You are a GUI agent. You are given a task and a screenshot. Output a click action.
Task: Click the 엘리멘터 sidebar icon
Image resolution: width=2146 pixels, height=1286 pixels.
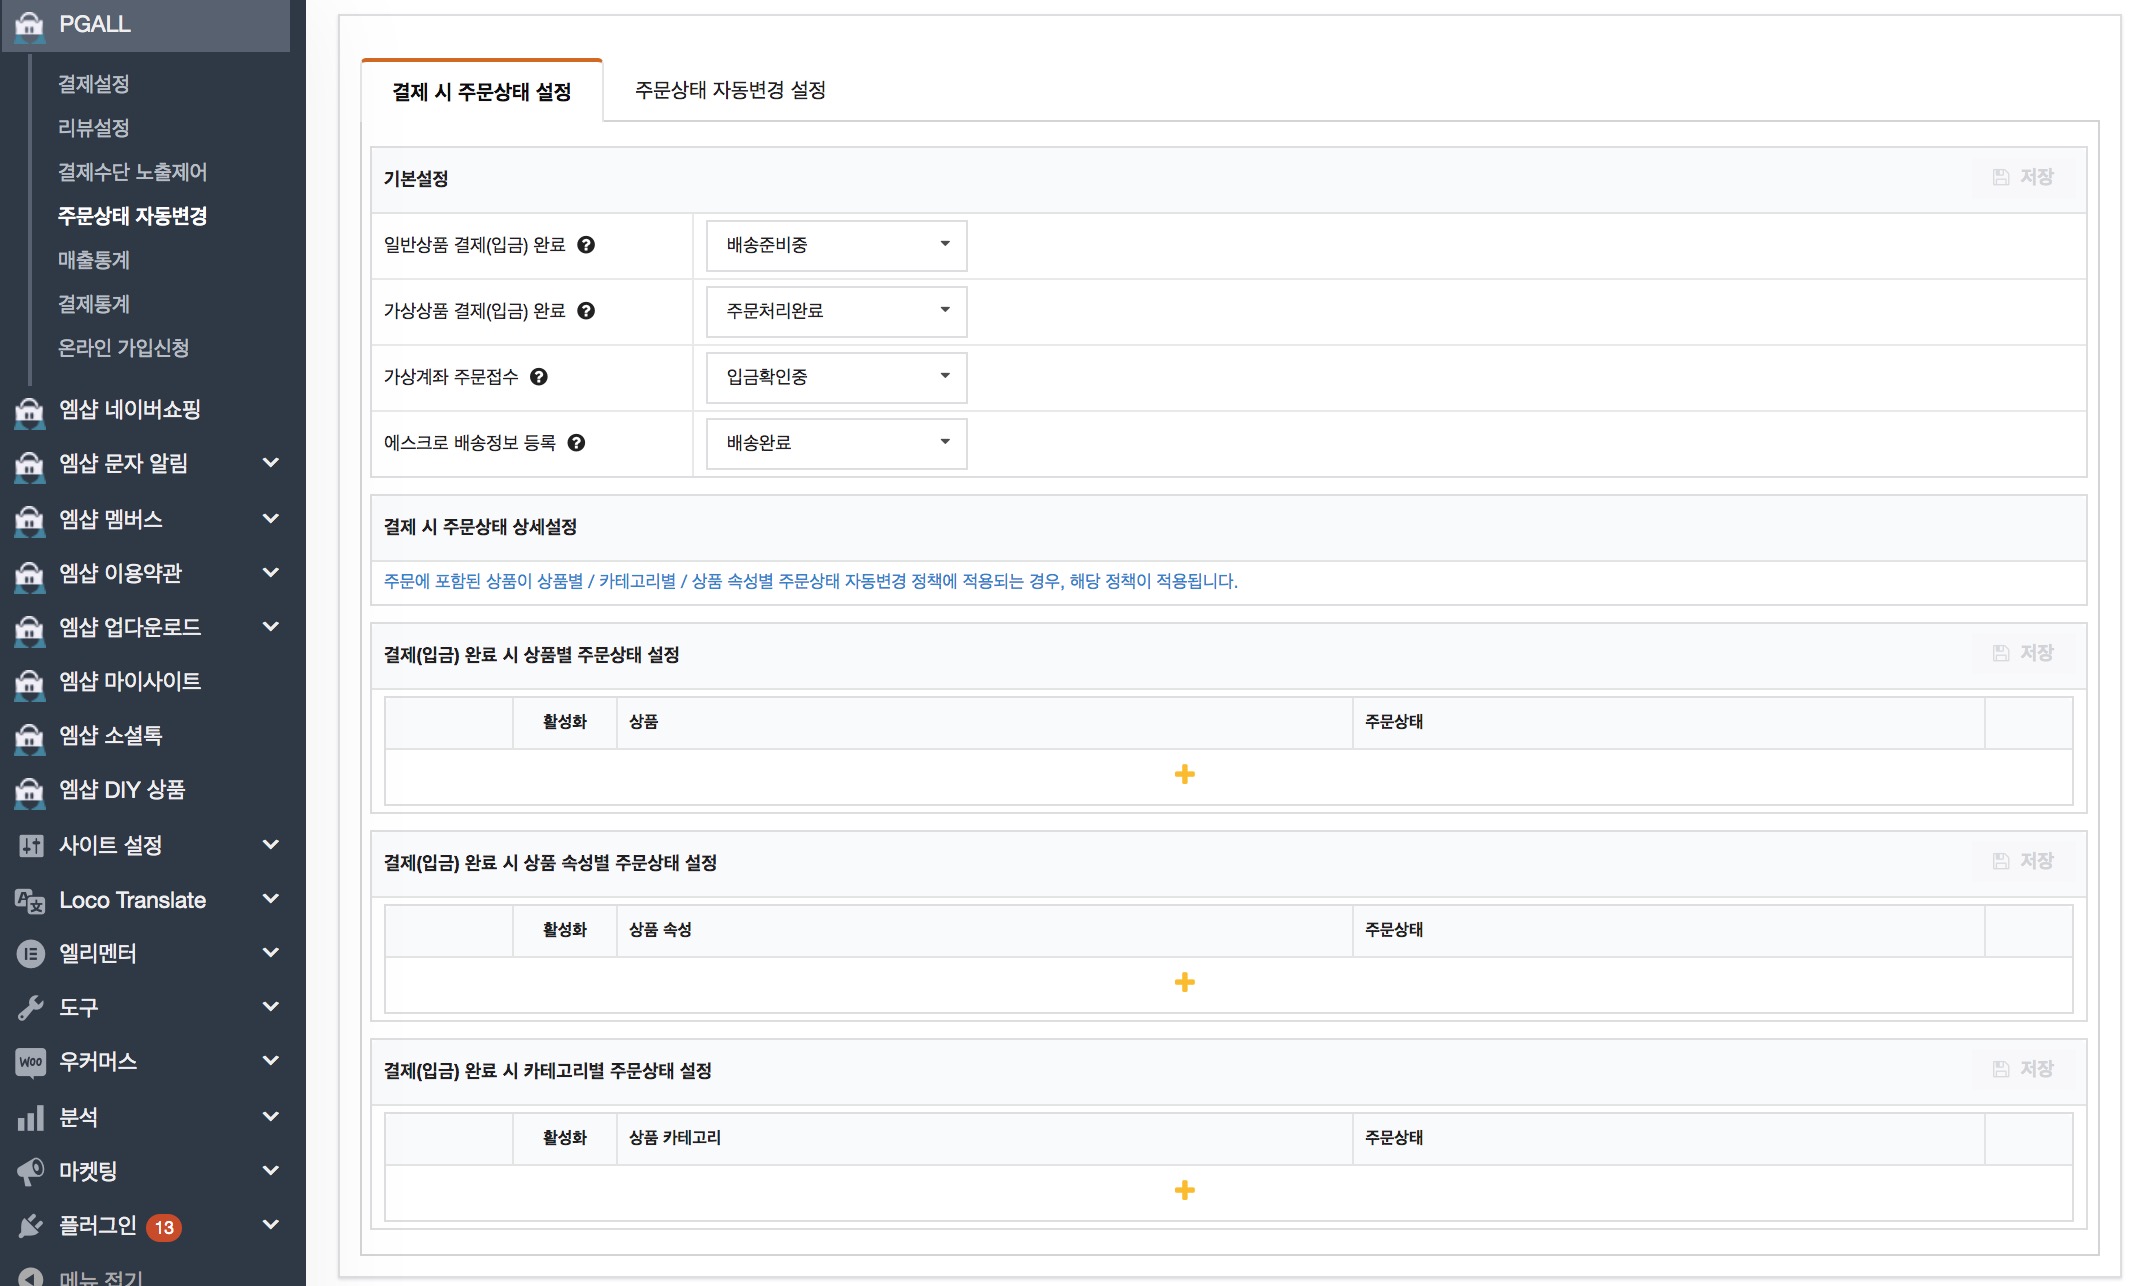pos(31,953)
